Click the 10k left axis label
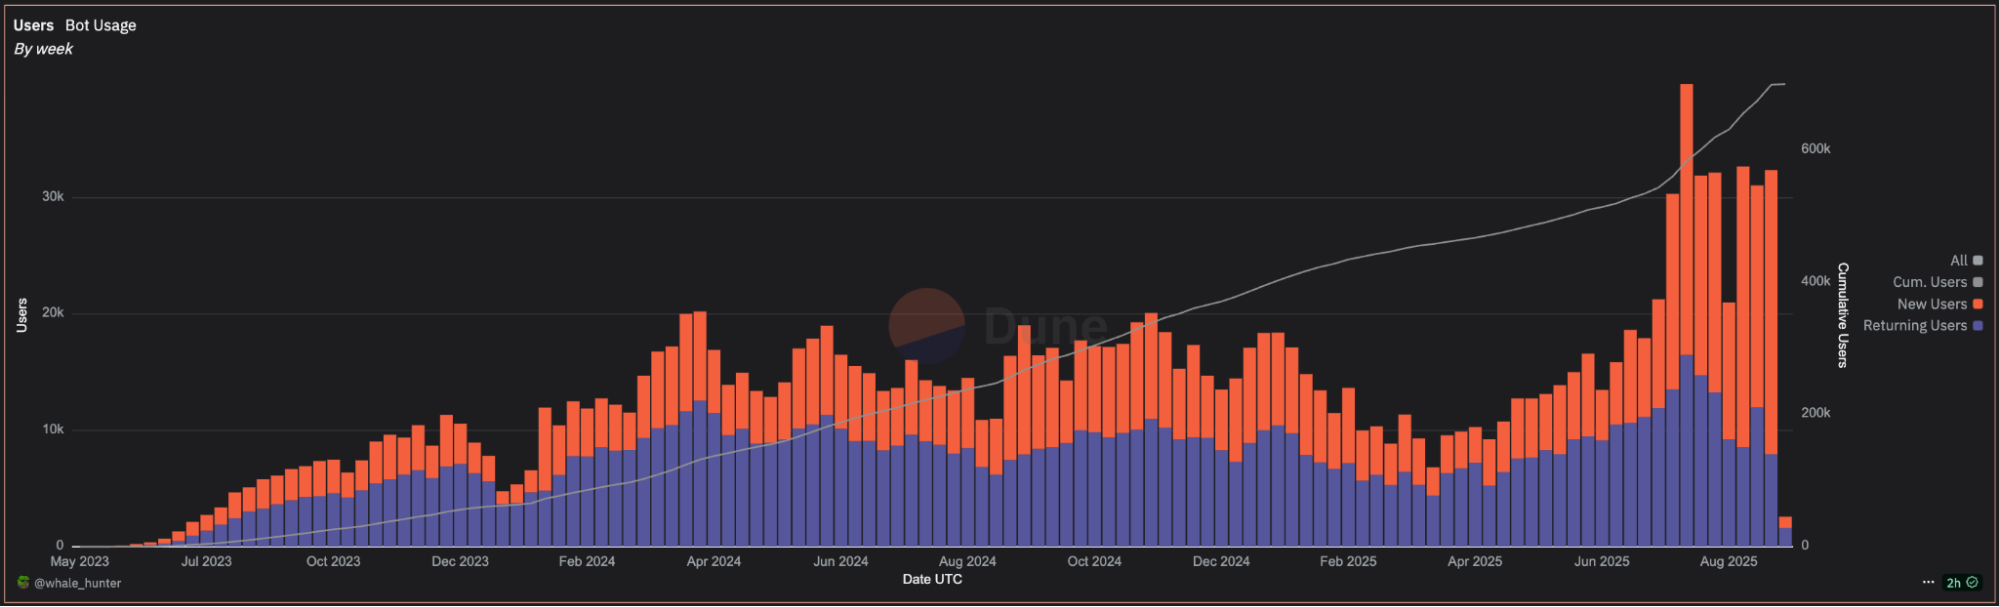This screenshot has height=607, width=1999. pos(53,429)
